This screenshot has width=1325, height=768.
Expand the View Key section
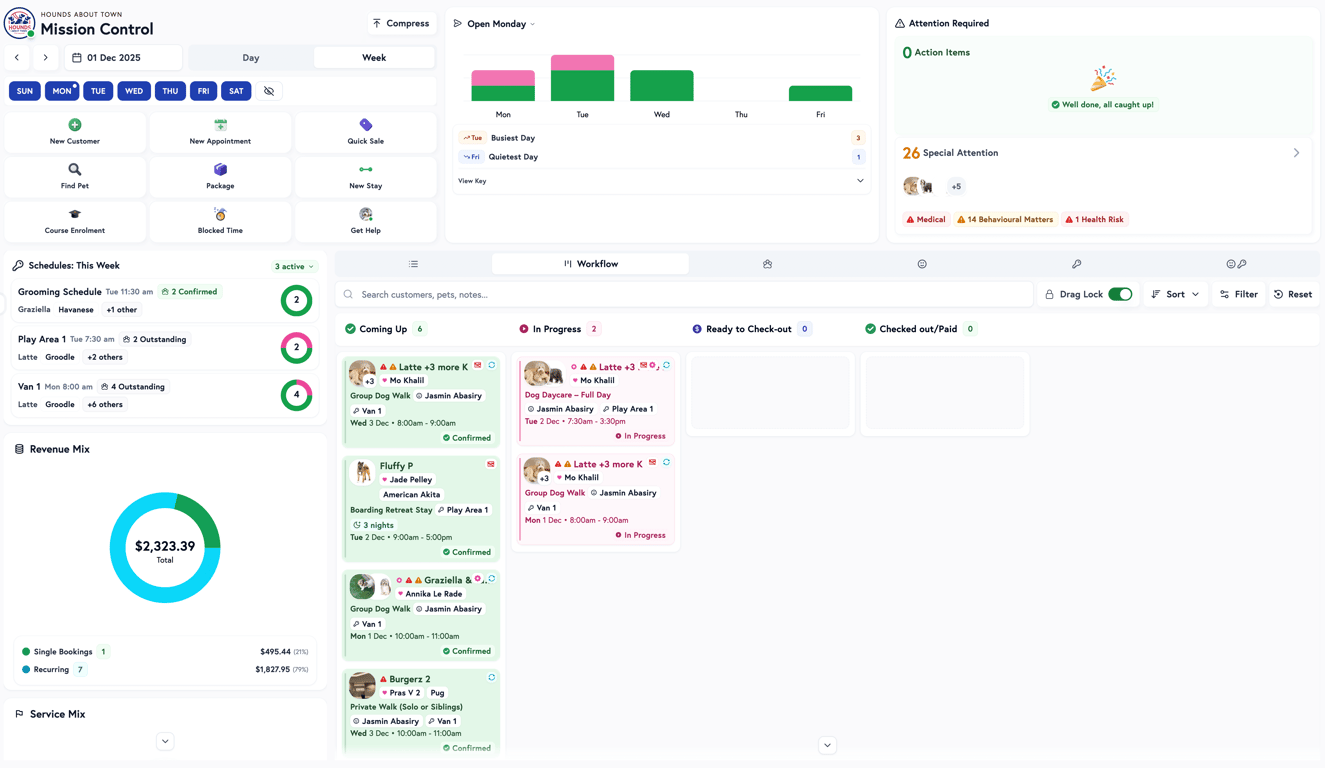(661, 181)
